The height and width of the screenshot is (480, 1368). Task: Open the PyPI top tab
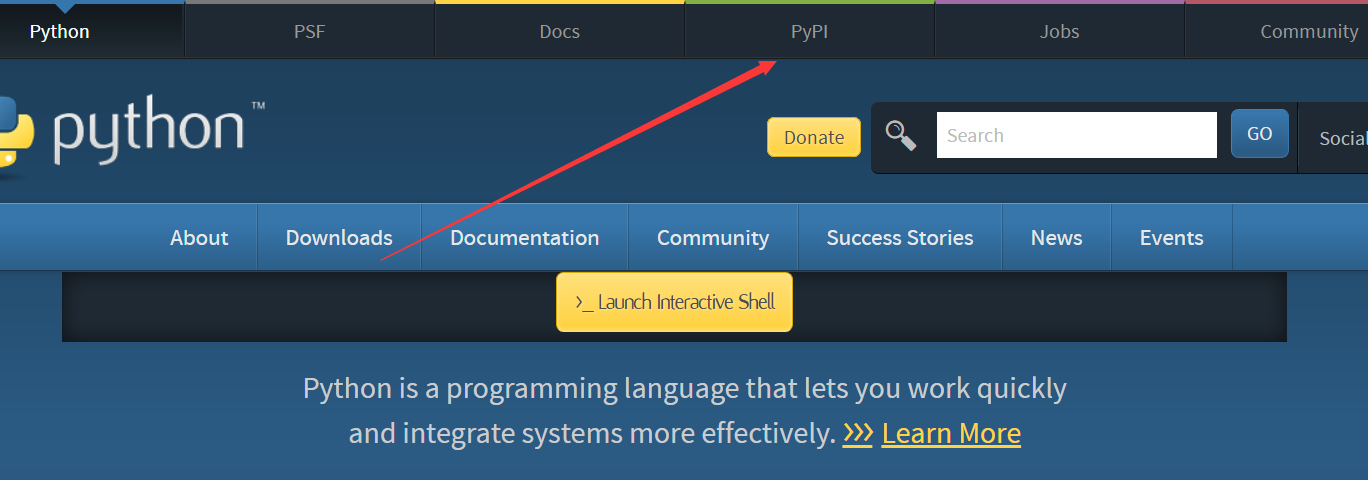coord(810,31)
